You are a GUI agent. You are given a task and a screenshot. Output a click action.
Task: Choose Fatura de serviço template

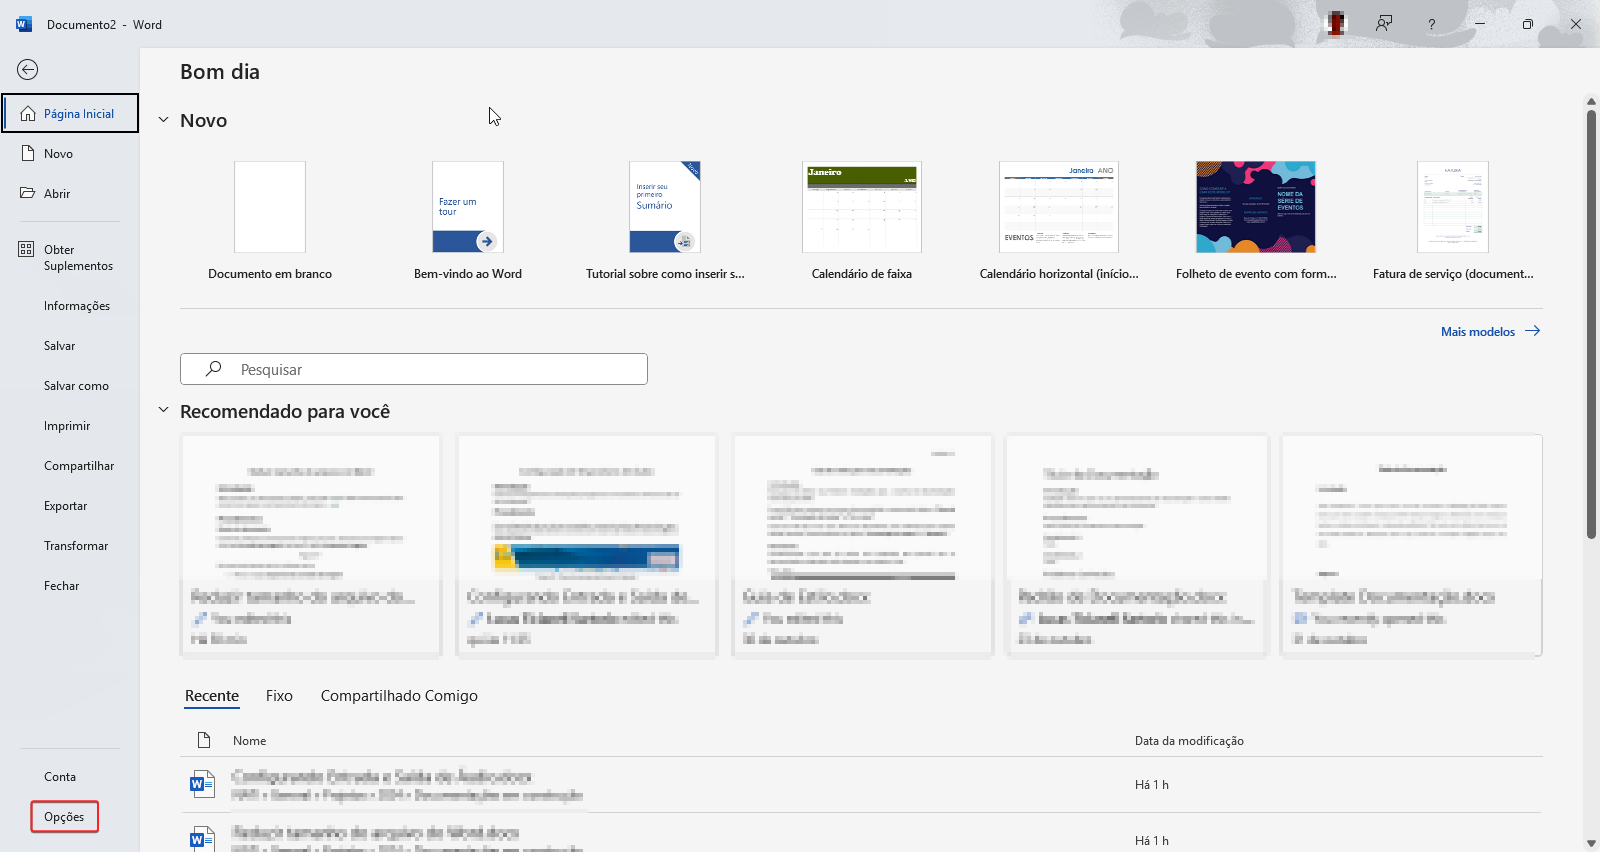(1453, 220)
